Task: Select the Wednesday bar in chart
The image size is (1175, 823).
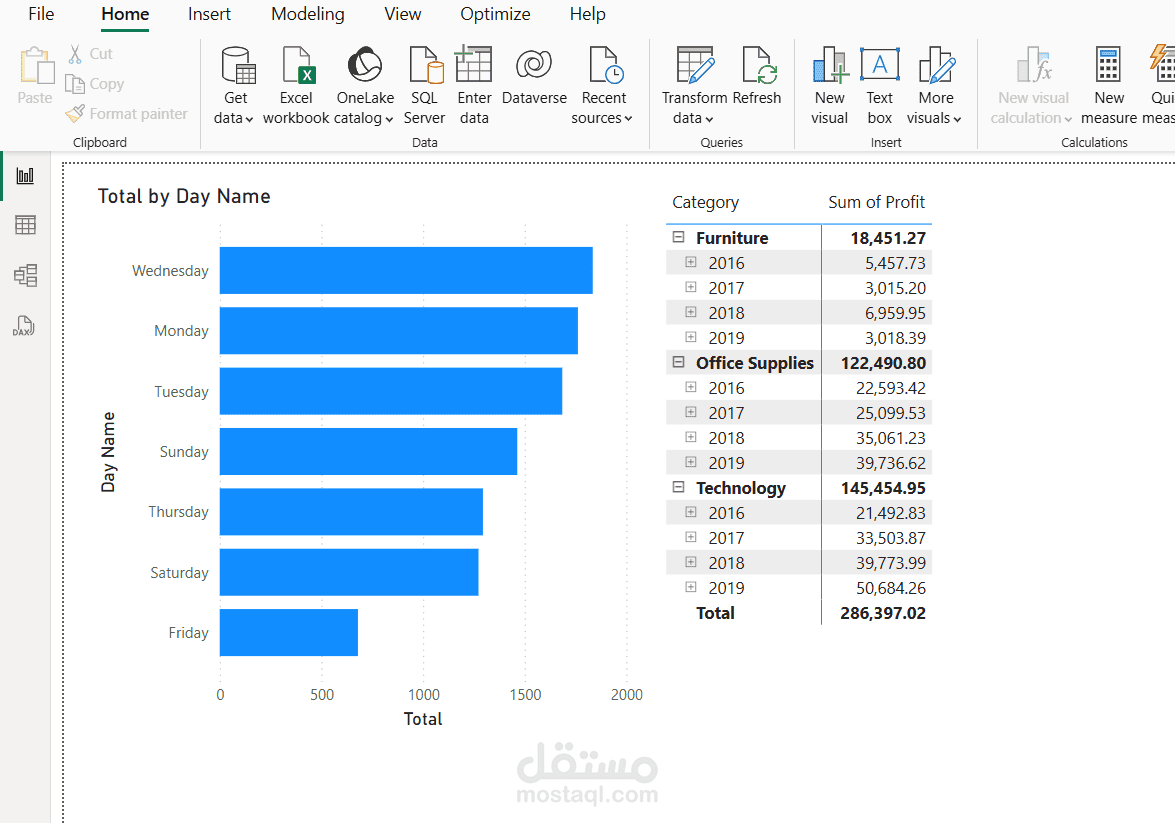Action: point(406,271)
